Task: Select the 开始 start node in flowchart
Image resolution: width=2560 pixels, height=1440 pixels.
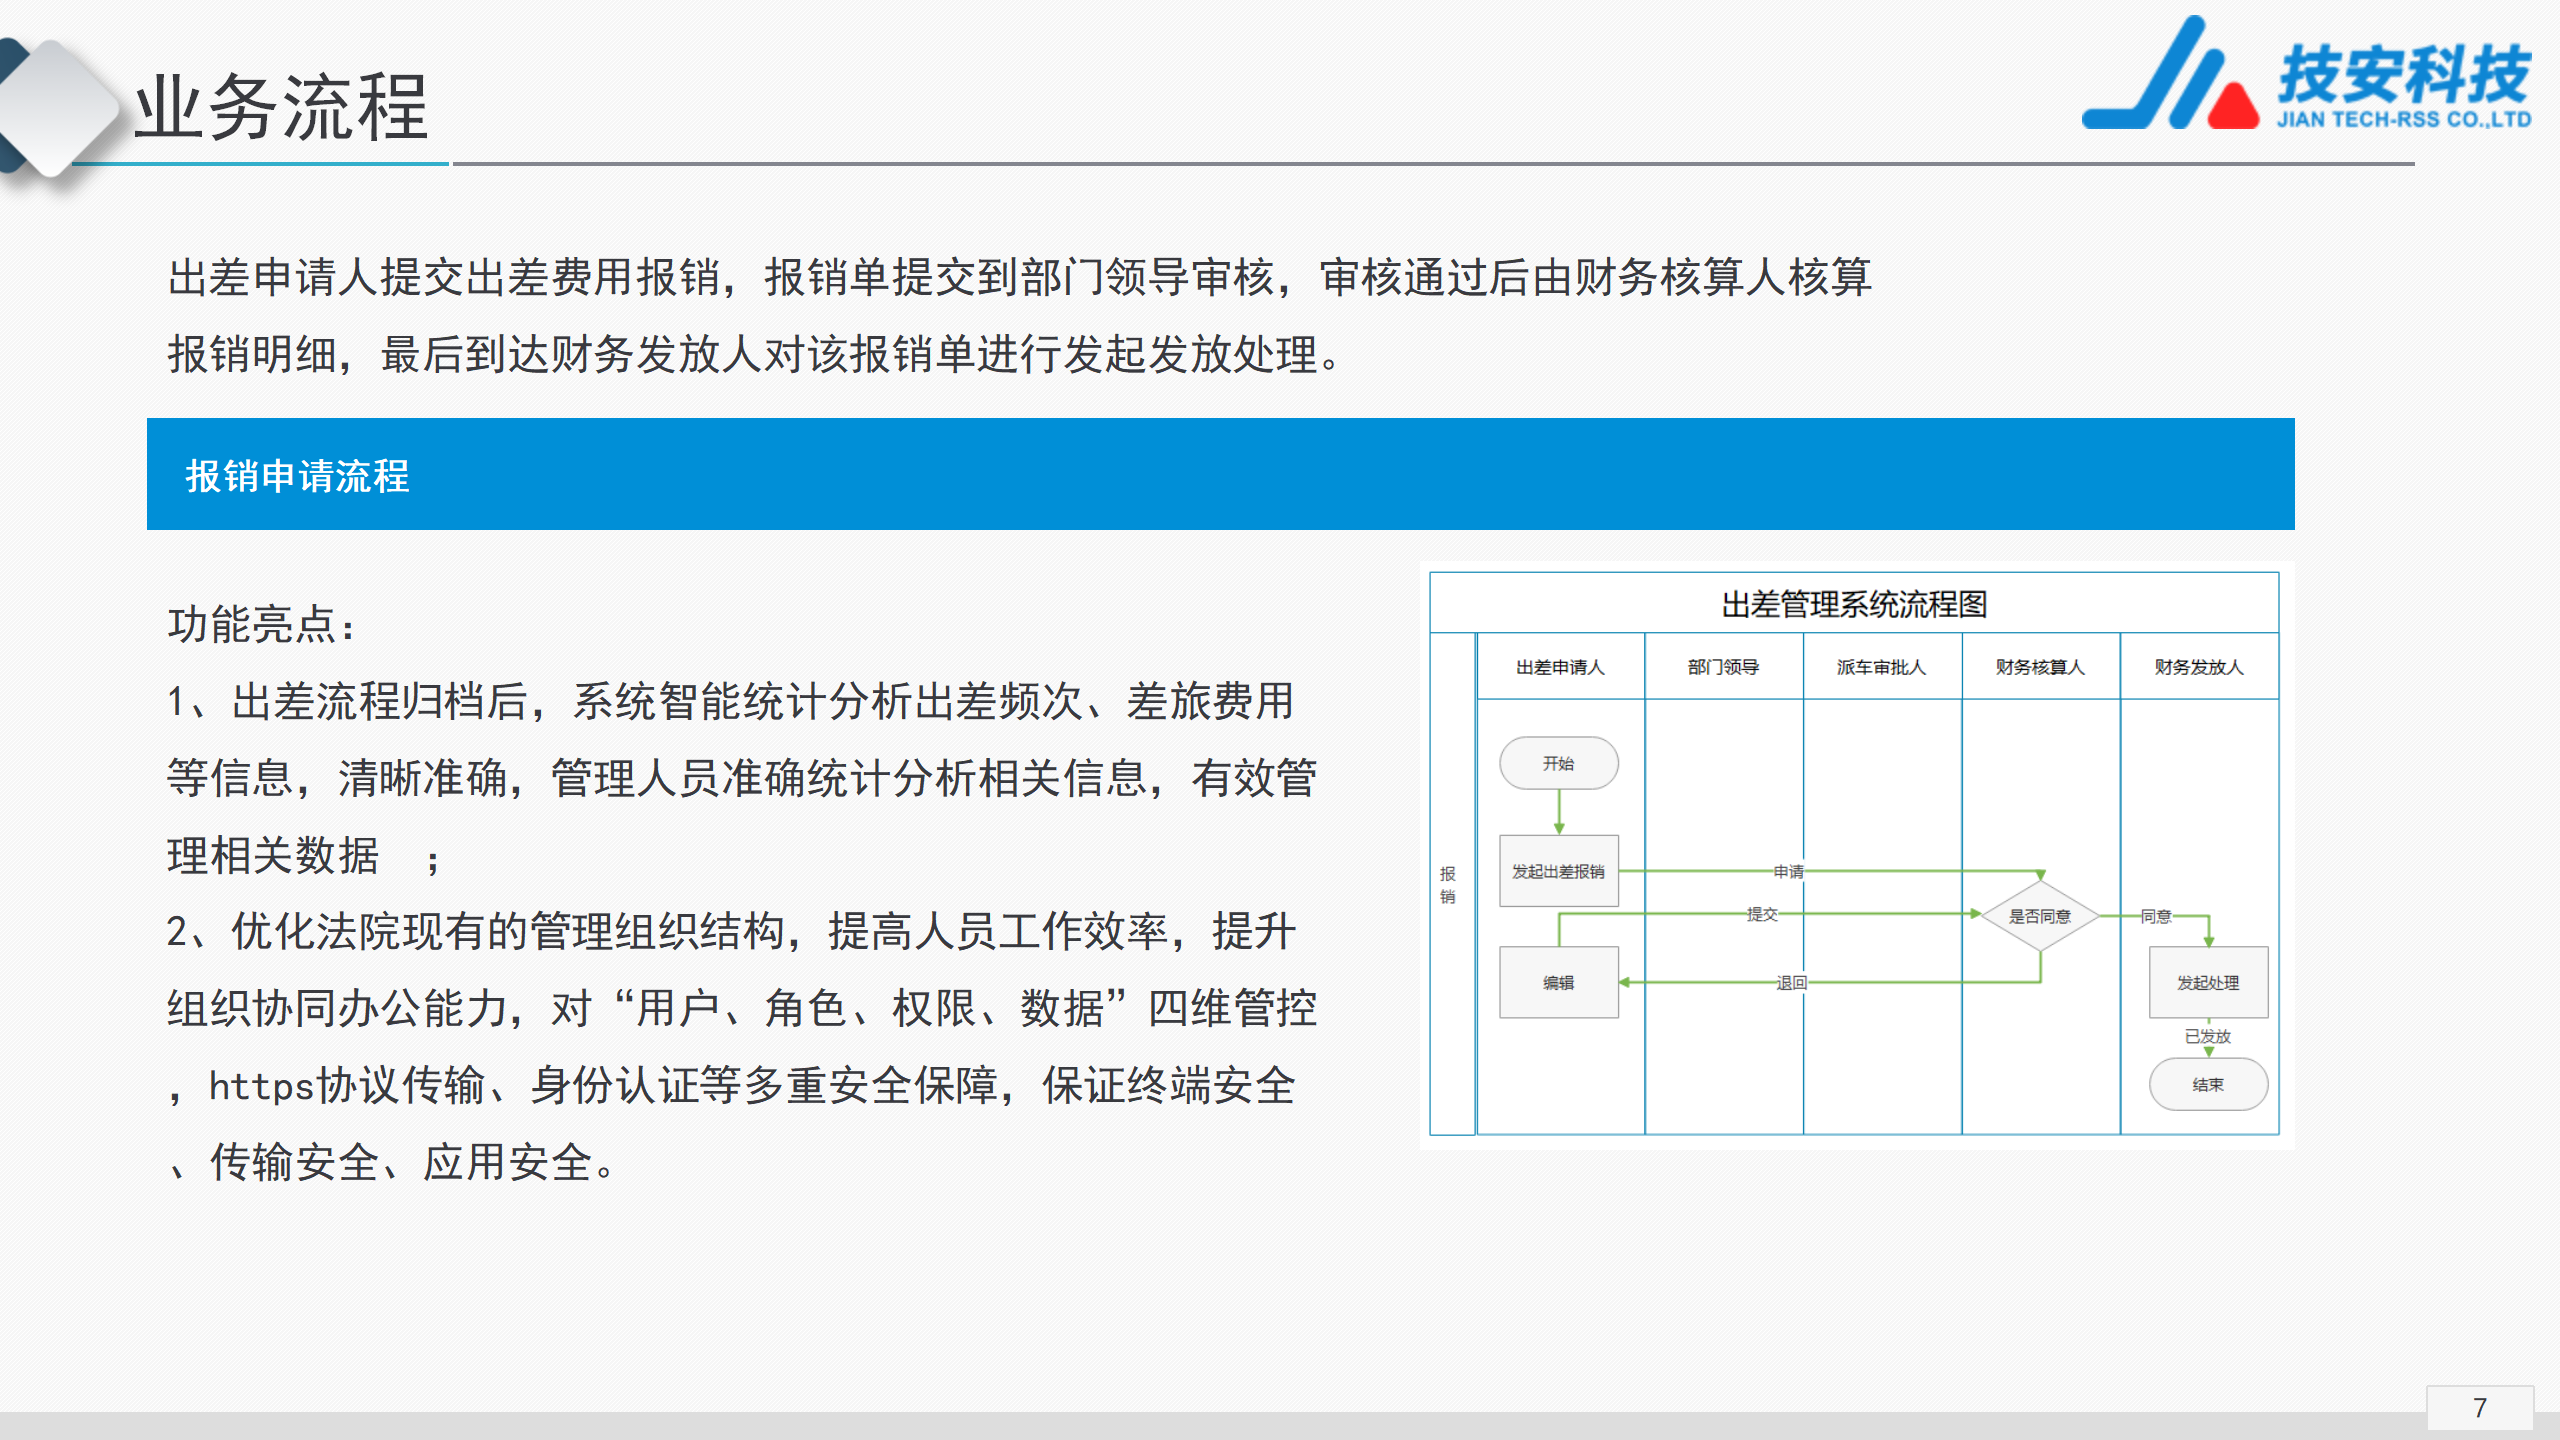Action: pos(1558,764)
